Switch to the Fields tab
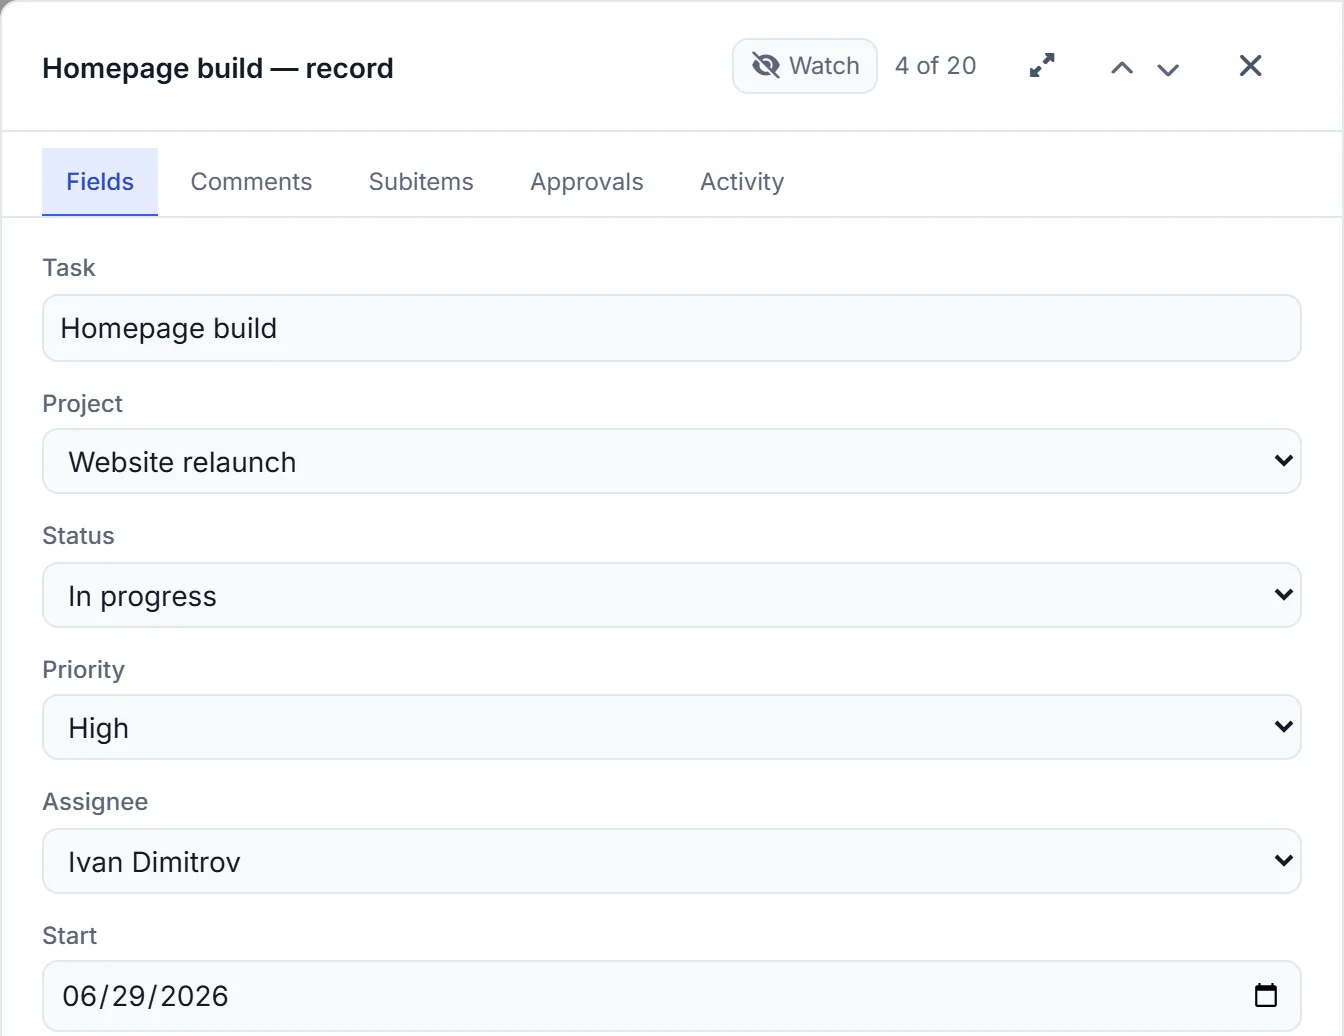This screenshot has width=1344, height=1036. (x=100, y=182)
